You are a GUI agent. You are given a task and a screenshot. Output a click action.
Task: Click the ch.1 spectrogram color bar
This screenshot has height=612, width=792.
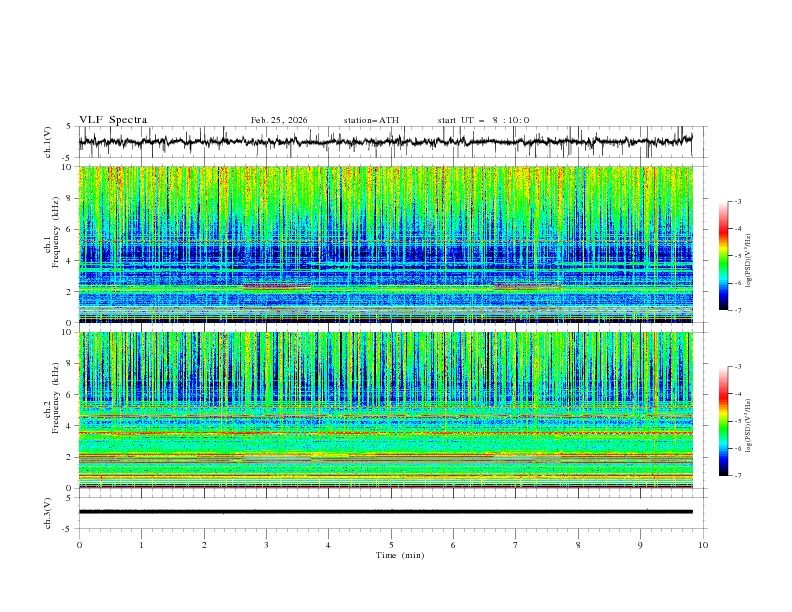point(723,256)
